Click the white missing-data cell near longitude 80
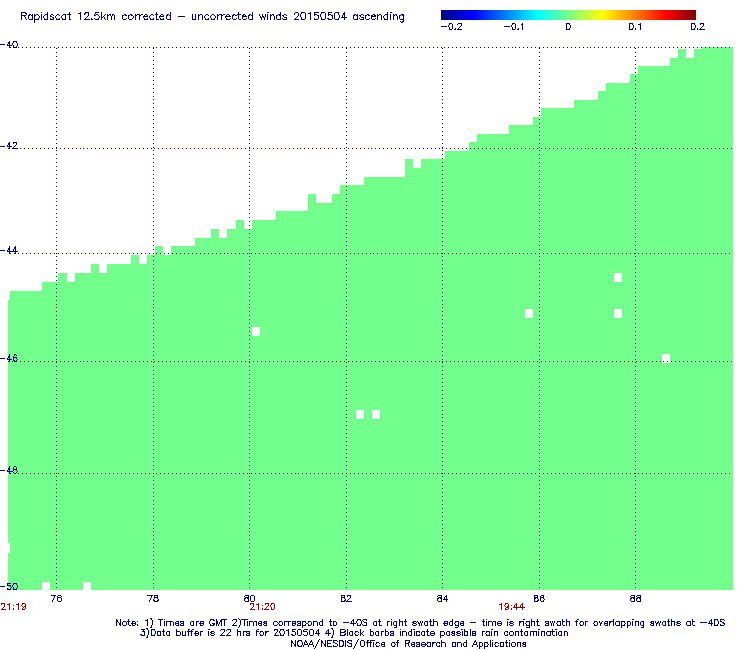This screenshot has height=650, width=740. (x=256, y=332)
